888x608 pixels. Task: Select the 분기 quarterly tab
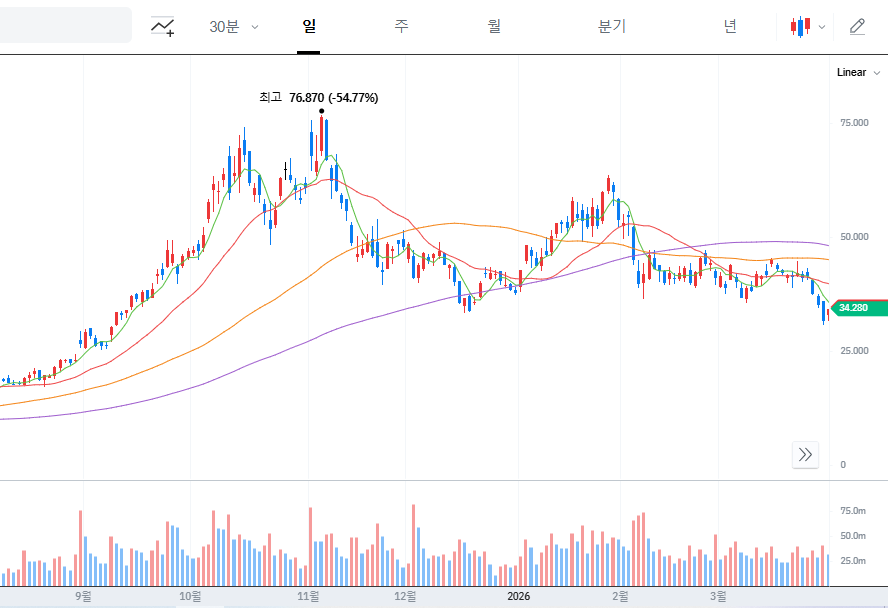click(x=611, y=27)
